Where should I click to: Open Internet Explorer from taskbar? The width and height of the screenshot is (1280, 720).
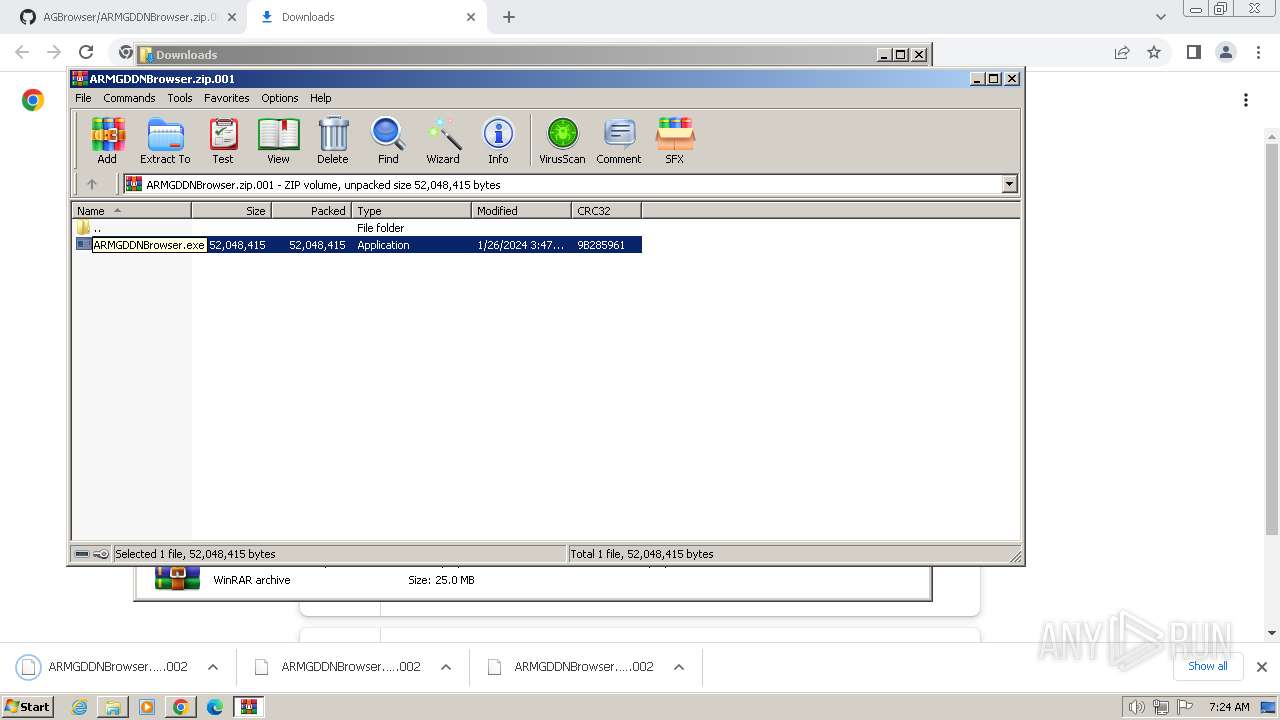click(79, 707)
